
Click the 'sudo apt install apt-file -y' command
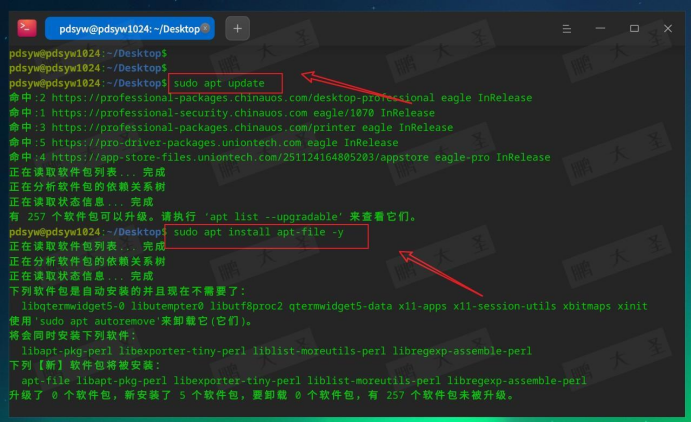coord(258,232)
